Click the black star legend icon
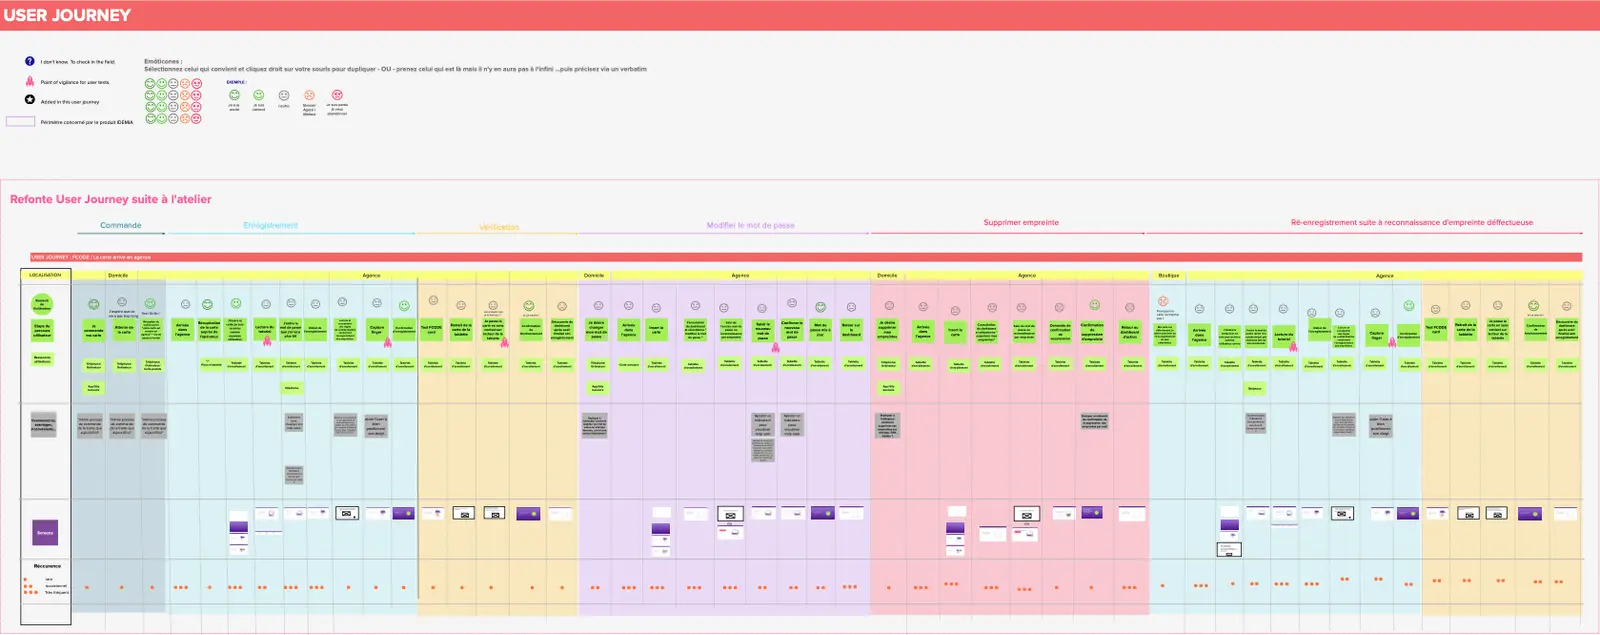This screenshot has height=635, width=1600. [30, 100]
